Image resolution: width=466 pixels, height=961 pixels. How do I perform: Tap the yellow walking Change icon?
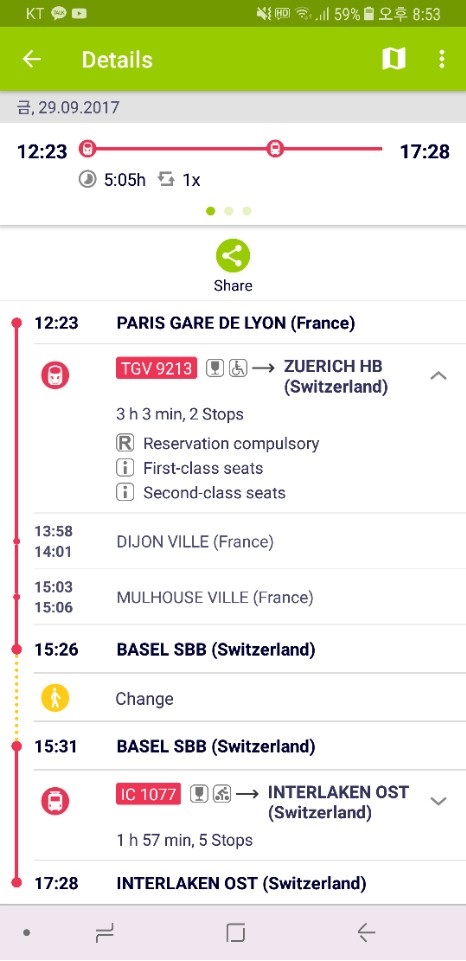tap(55, 698)
